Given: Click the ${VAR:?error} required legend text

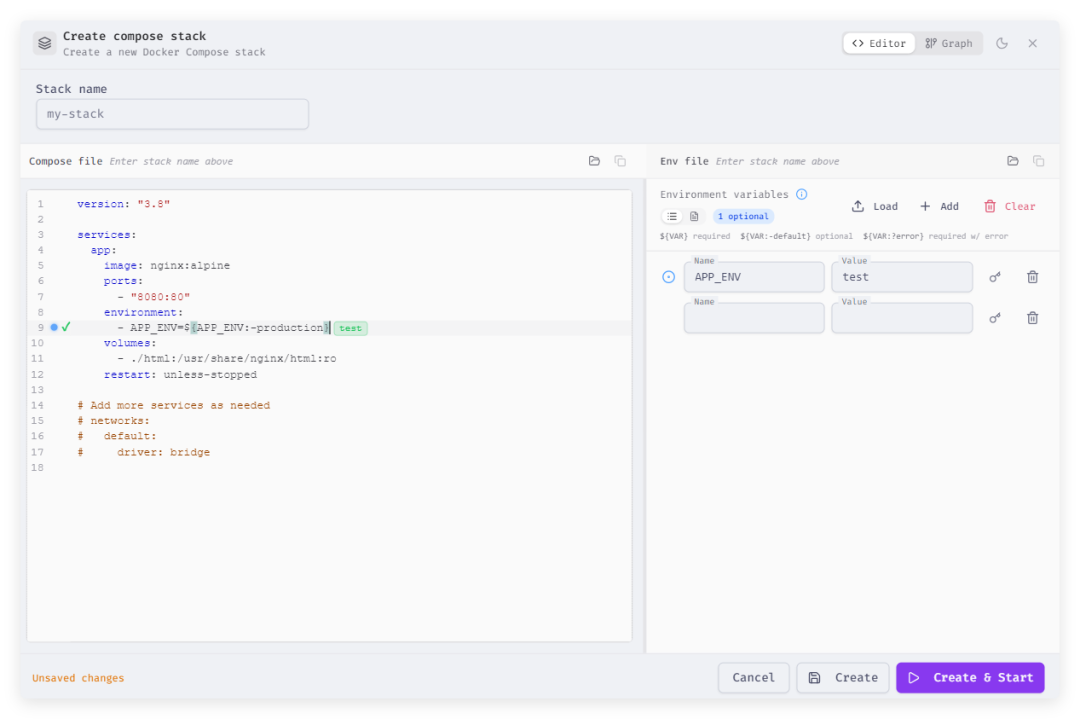Looking at the screenshot, I should pos(935,236).
